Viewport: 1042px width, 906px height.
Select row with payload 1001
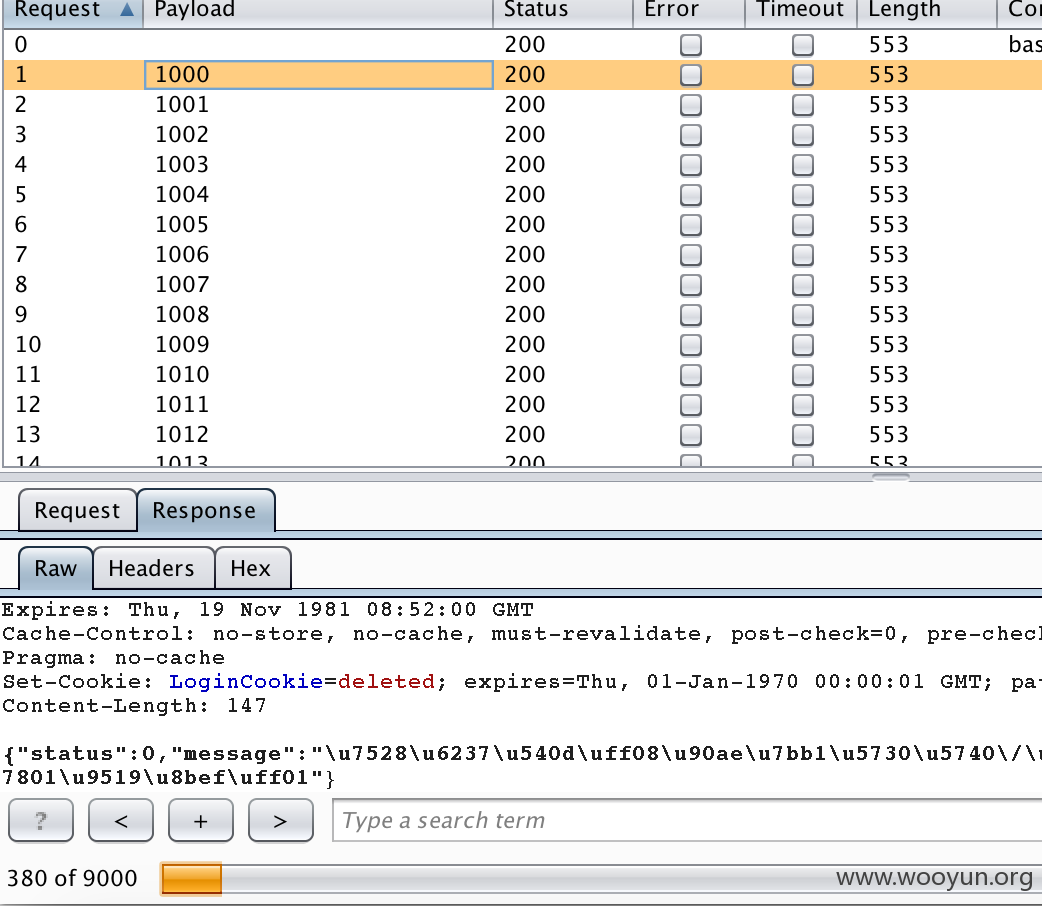[522, 104]
